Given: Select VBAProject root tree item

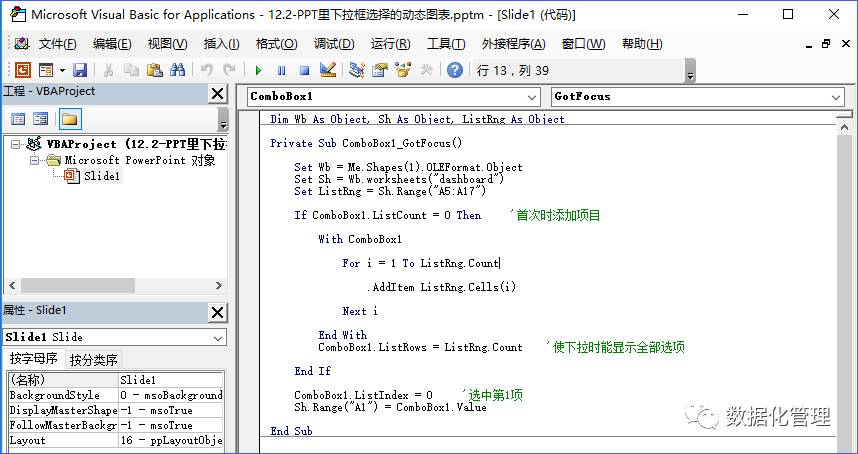Looking at the screenshot, I should [x=136, y=144].
